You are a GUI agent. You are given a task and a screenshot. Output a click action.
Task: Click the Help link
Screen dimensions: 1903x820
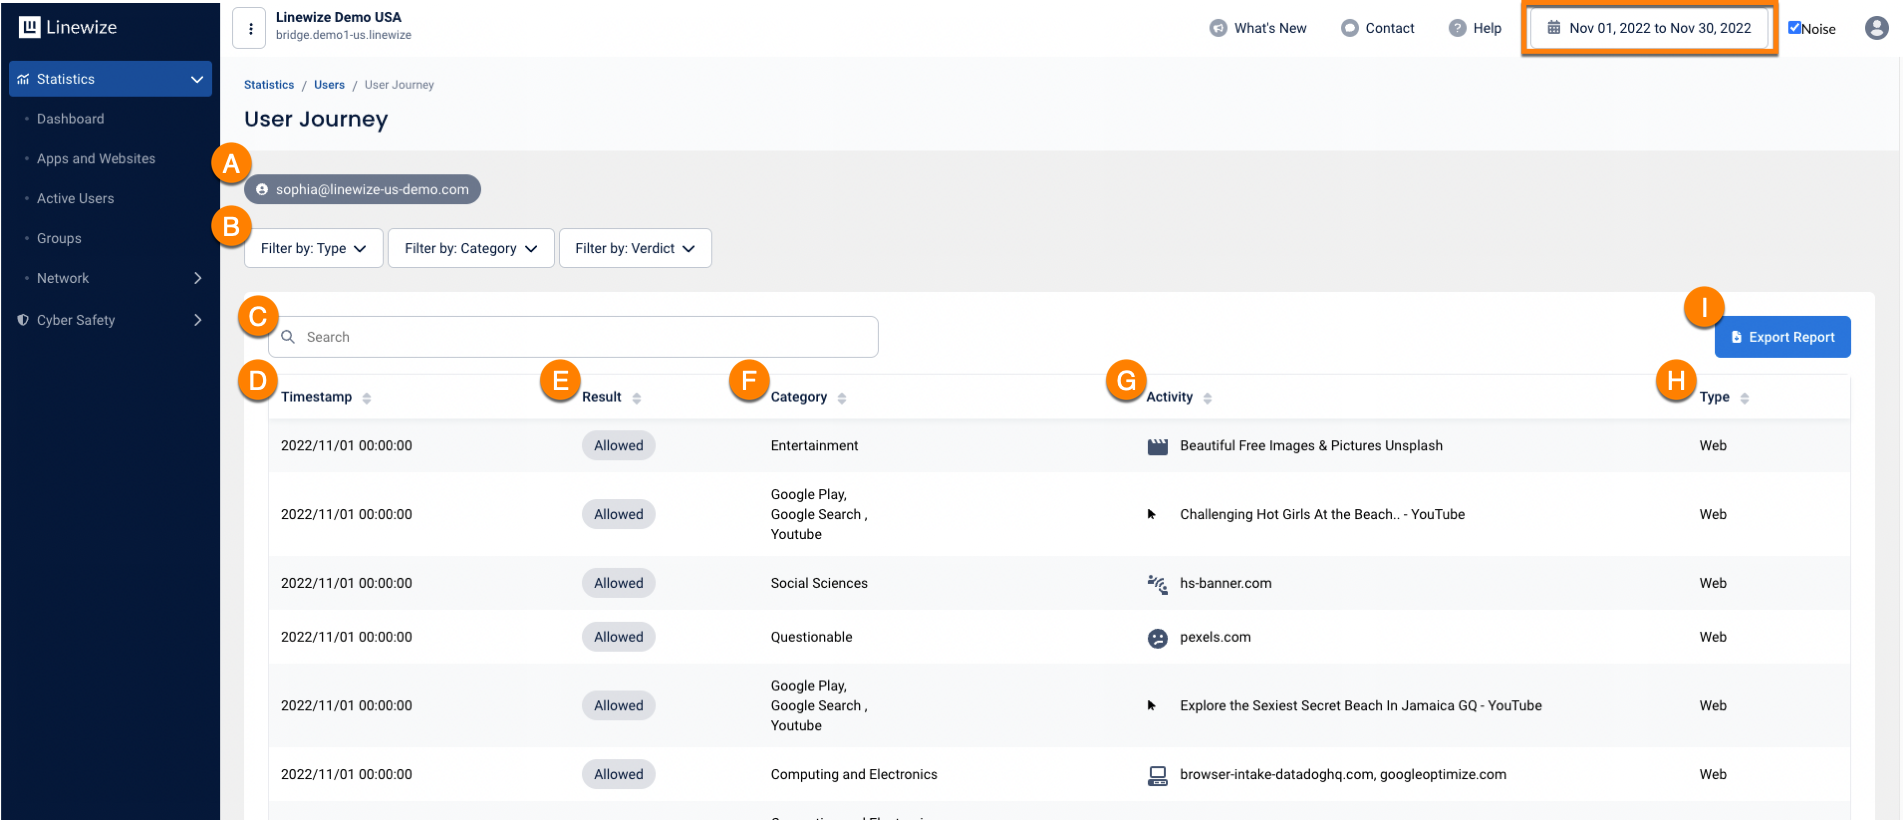pos(1487,28)
